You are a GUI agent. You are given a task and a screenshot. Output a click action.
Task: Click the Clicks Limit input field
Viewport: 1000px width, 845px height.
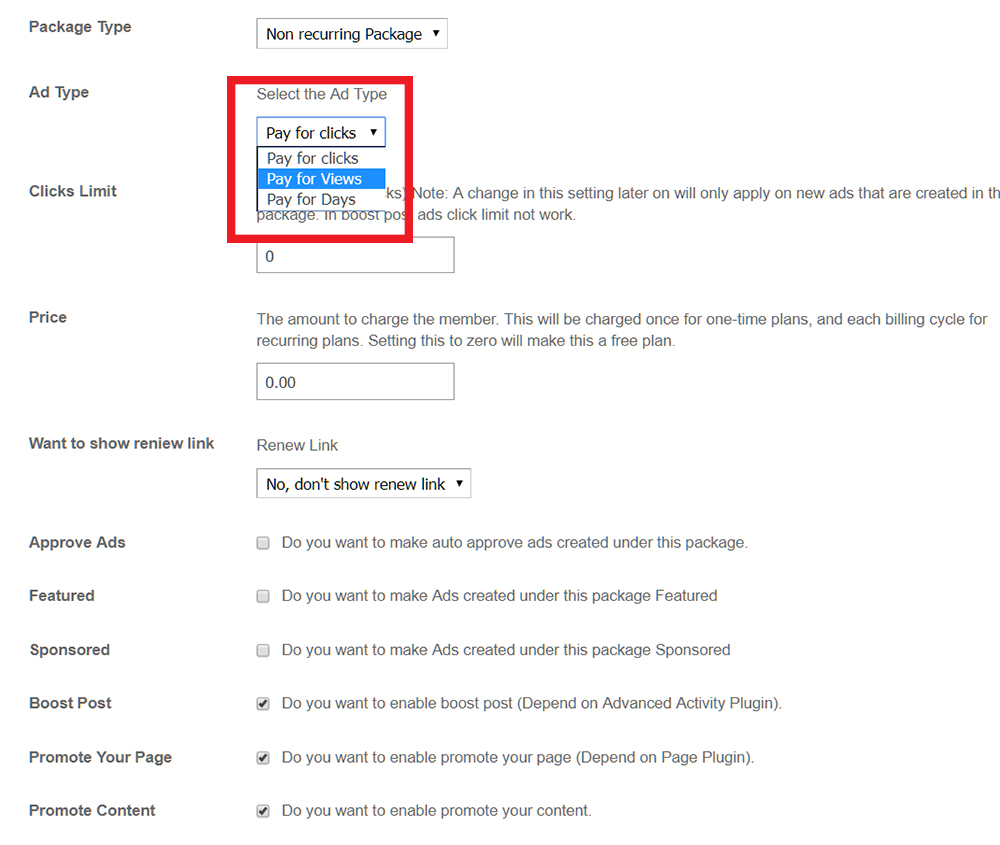pos(355,255)
